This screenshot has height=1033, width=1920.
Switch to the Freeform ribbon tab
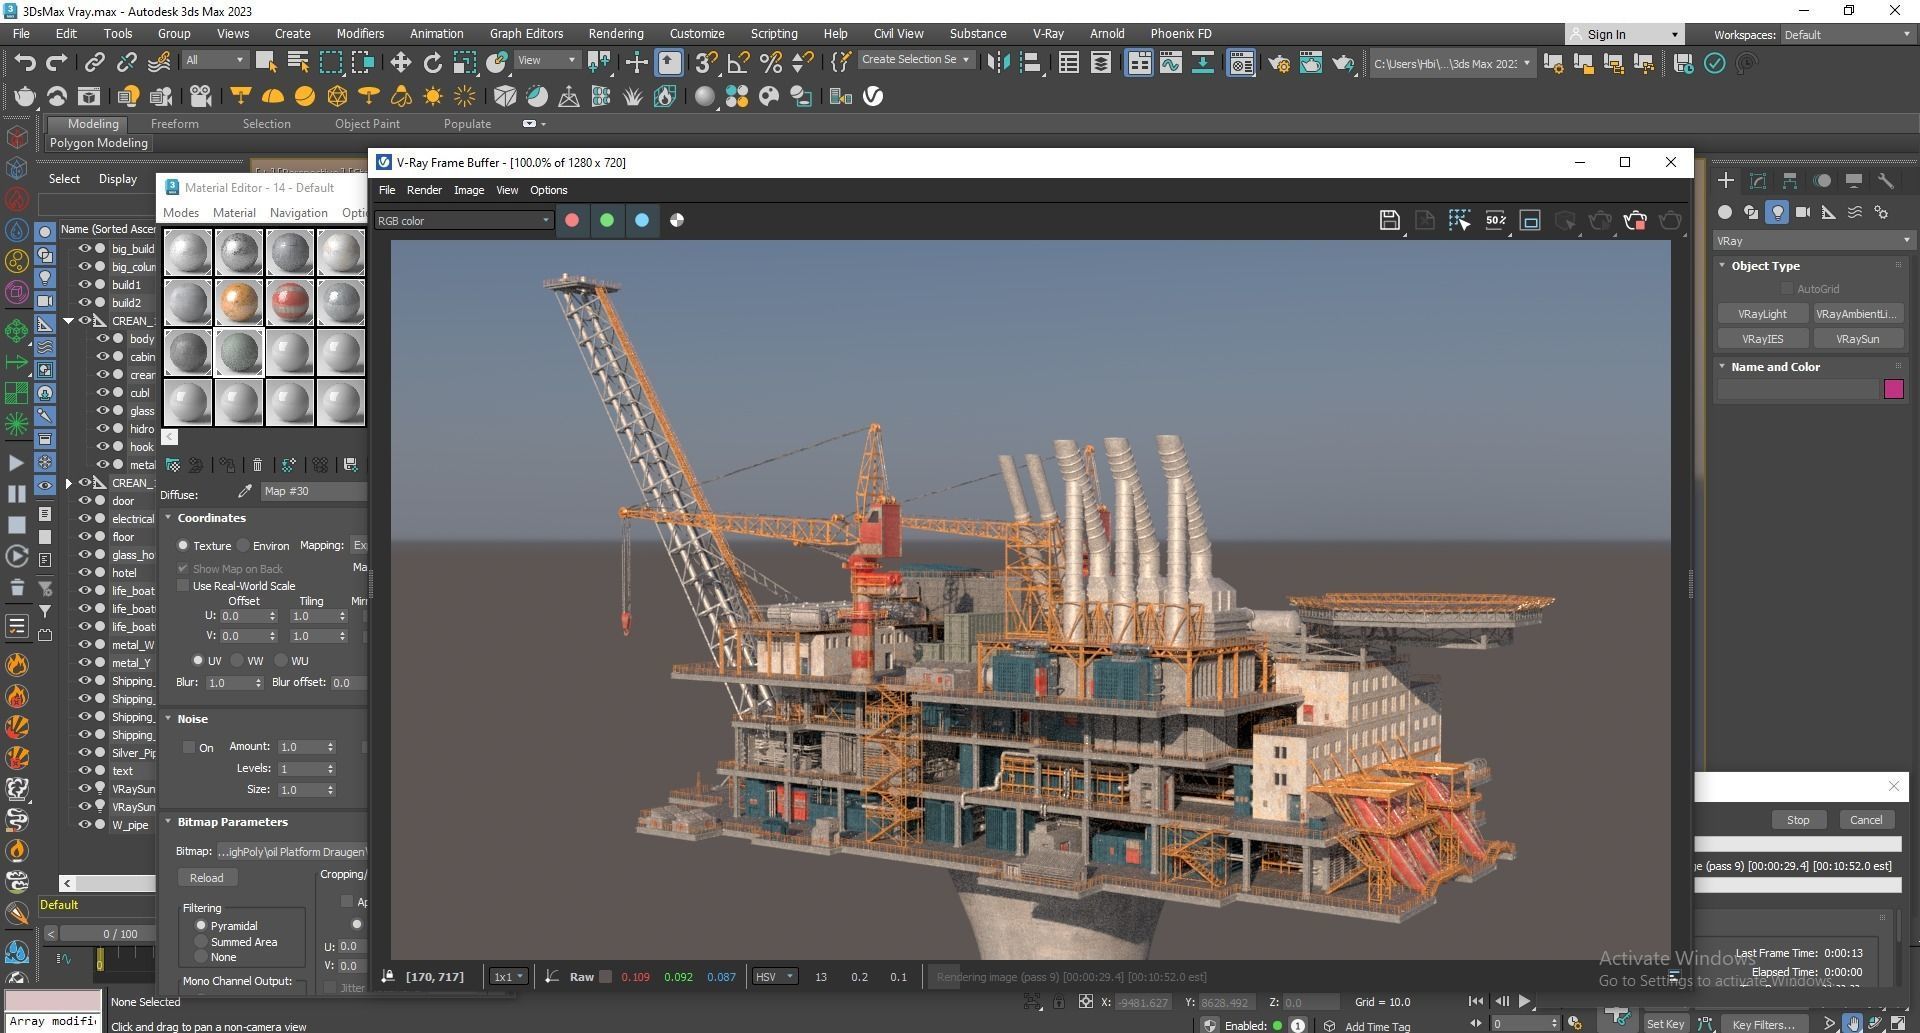point(175,124)
